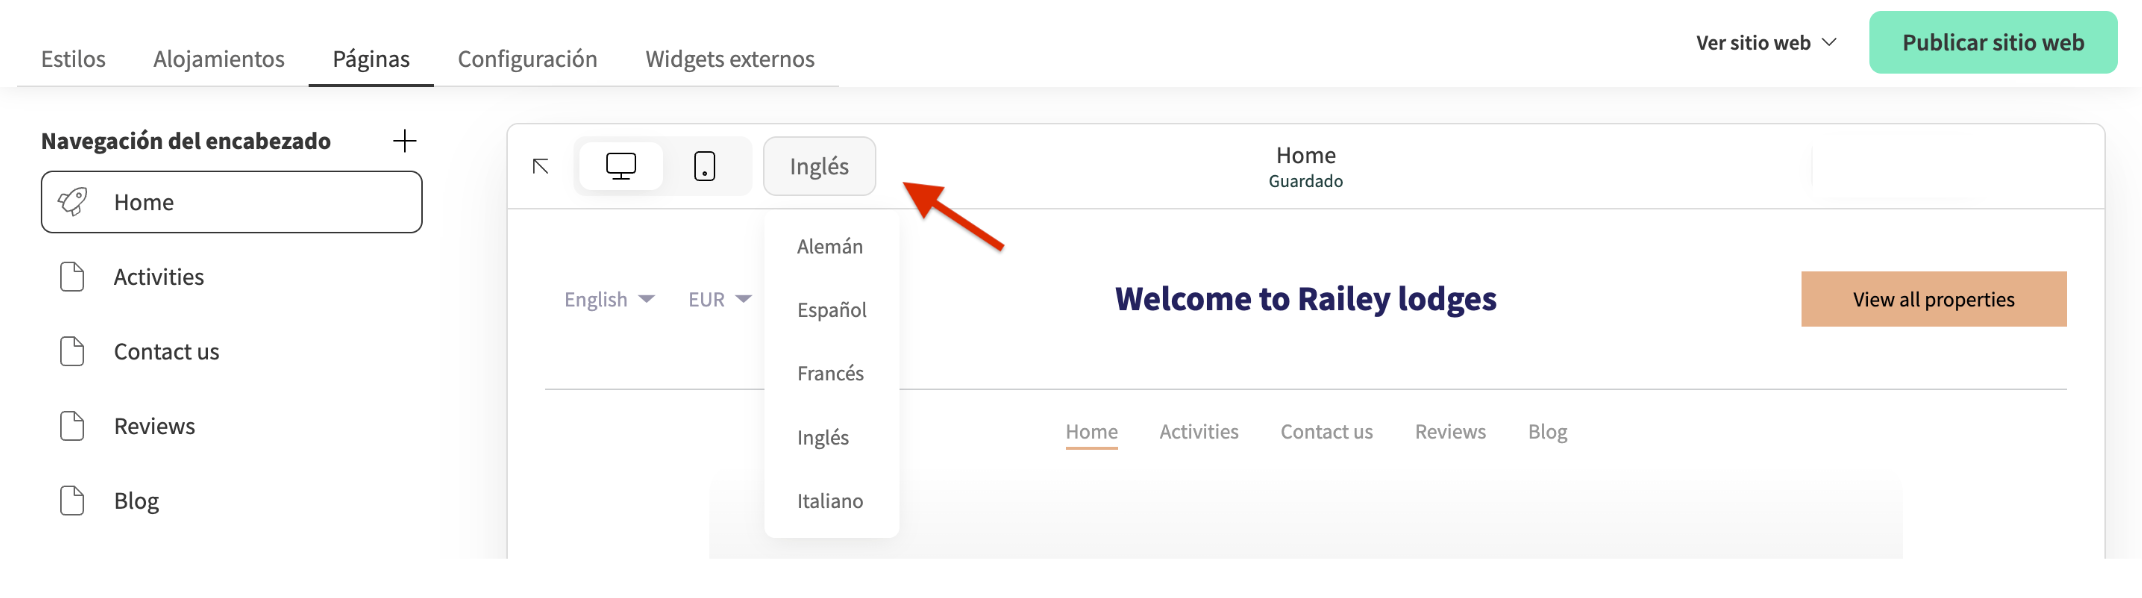Click the page icon next to Activities
This screenshot has width=2142, height=598.
(72, 277)
